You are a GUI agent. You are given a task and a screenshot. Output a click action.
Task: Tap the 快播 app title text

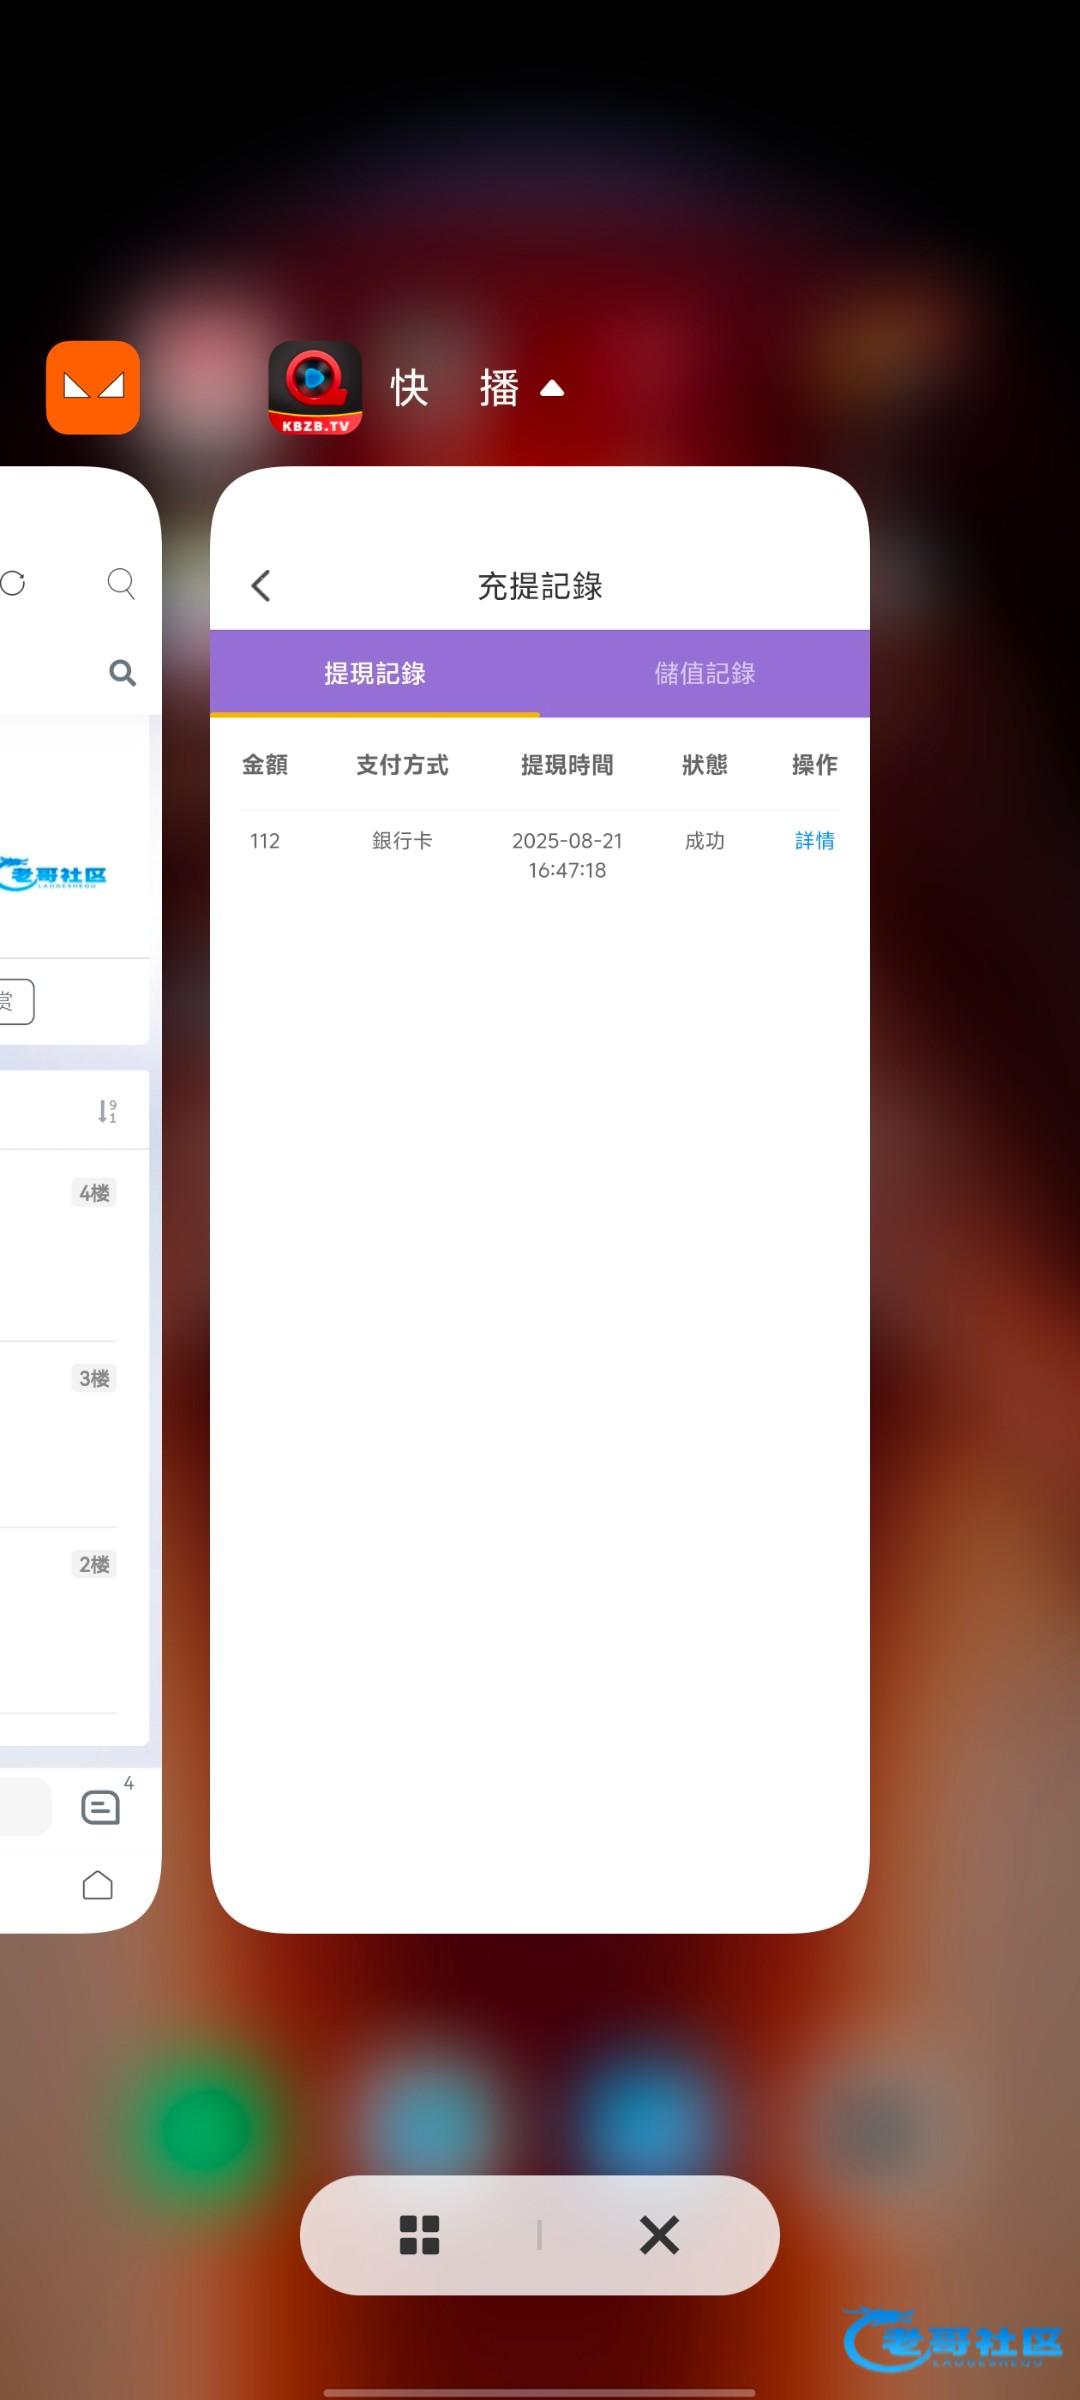pos(454,389)
